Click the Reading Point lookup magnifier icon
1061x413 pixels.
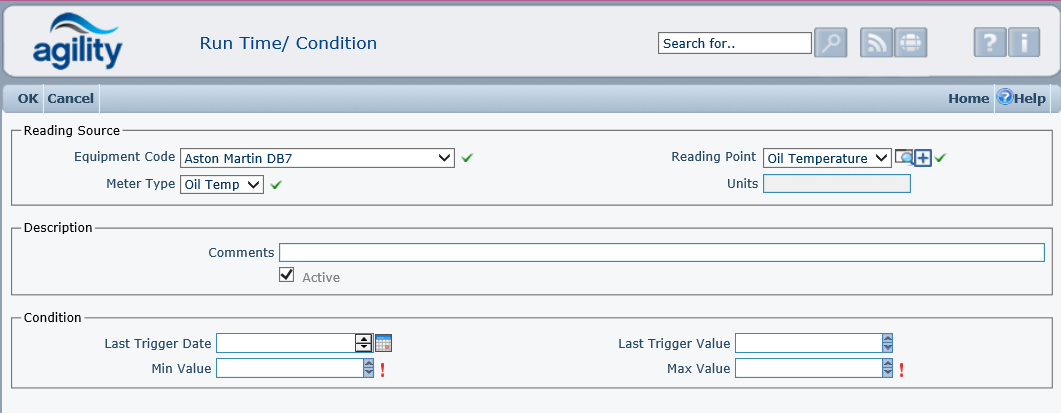pos(904,158)
